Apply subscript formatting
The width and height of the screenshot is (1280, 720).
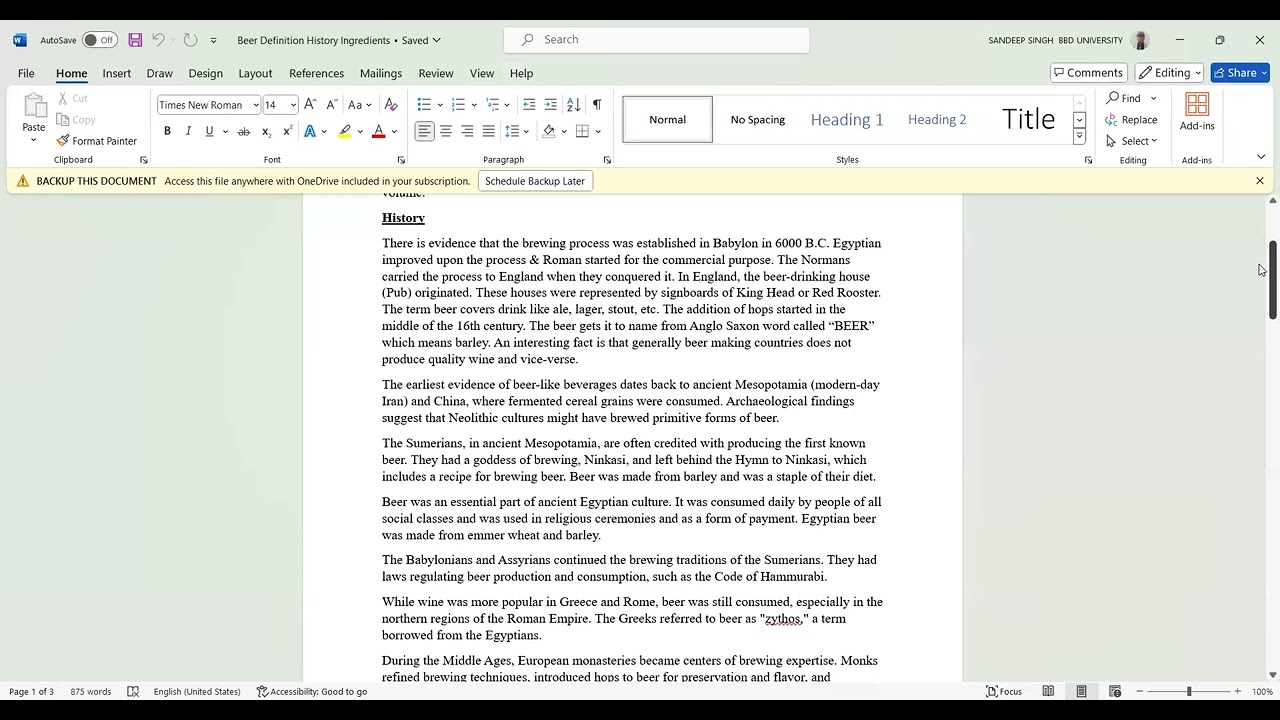pos(266,132)
